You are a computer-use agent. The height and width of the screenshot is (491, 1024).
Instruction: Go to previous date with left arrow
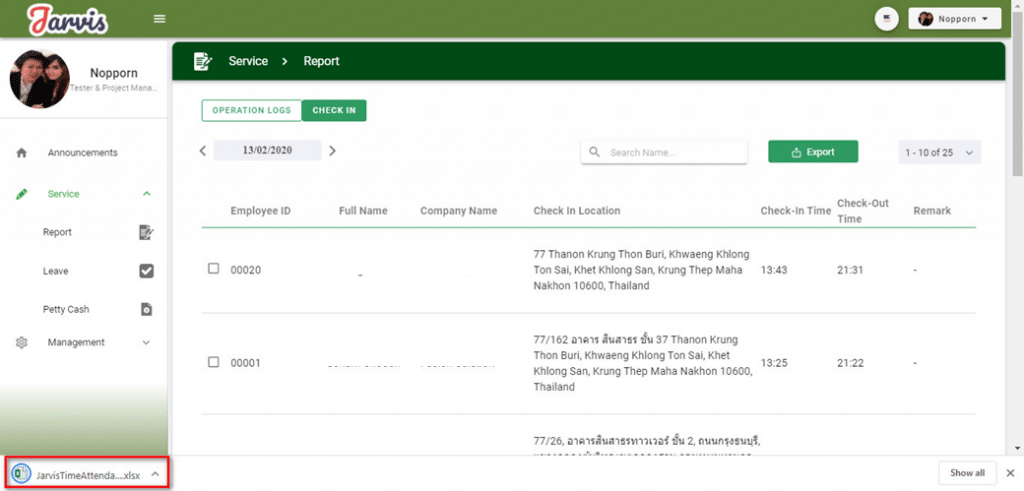pyautogui.click(x=203, y=151)
